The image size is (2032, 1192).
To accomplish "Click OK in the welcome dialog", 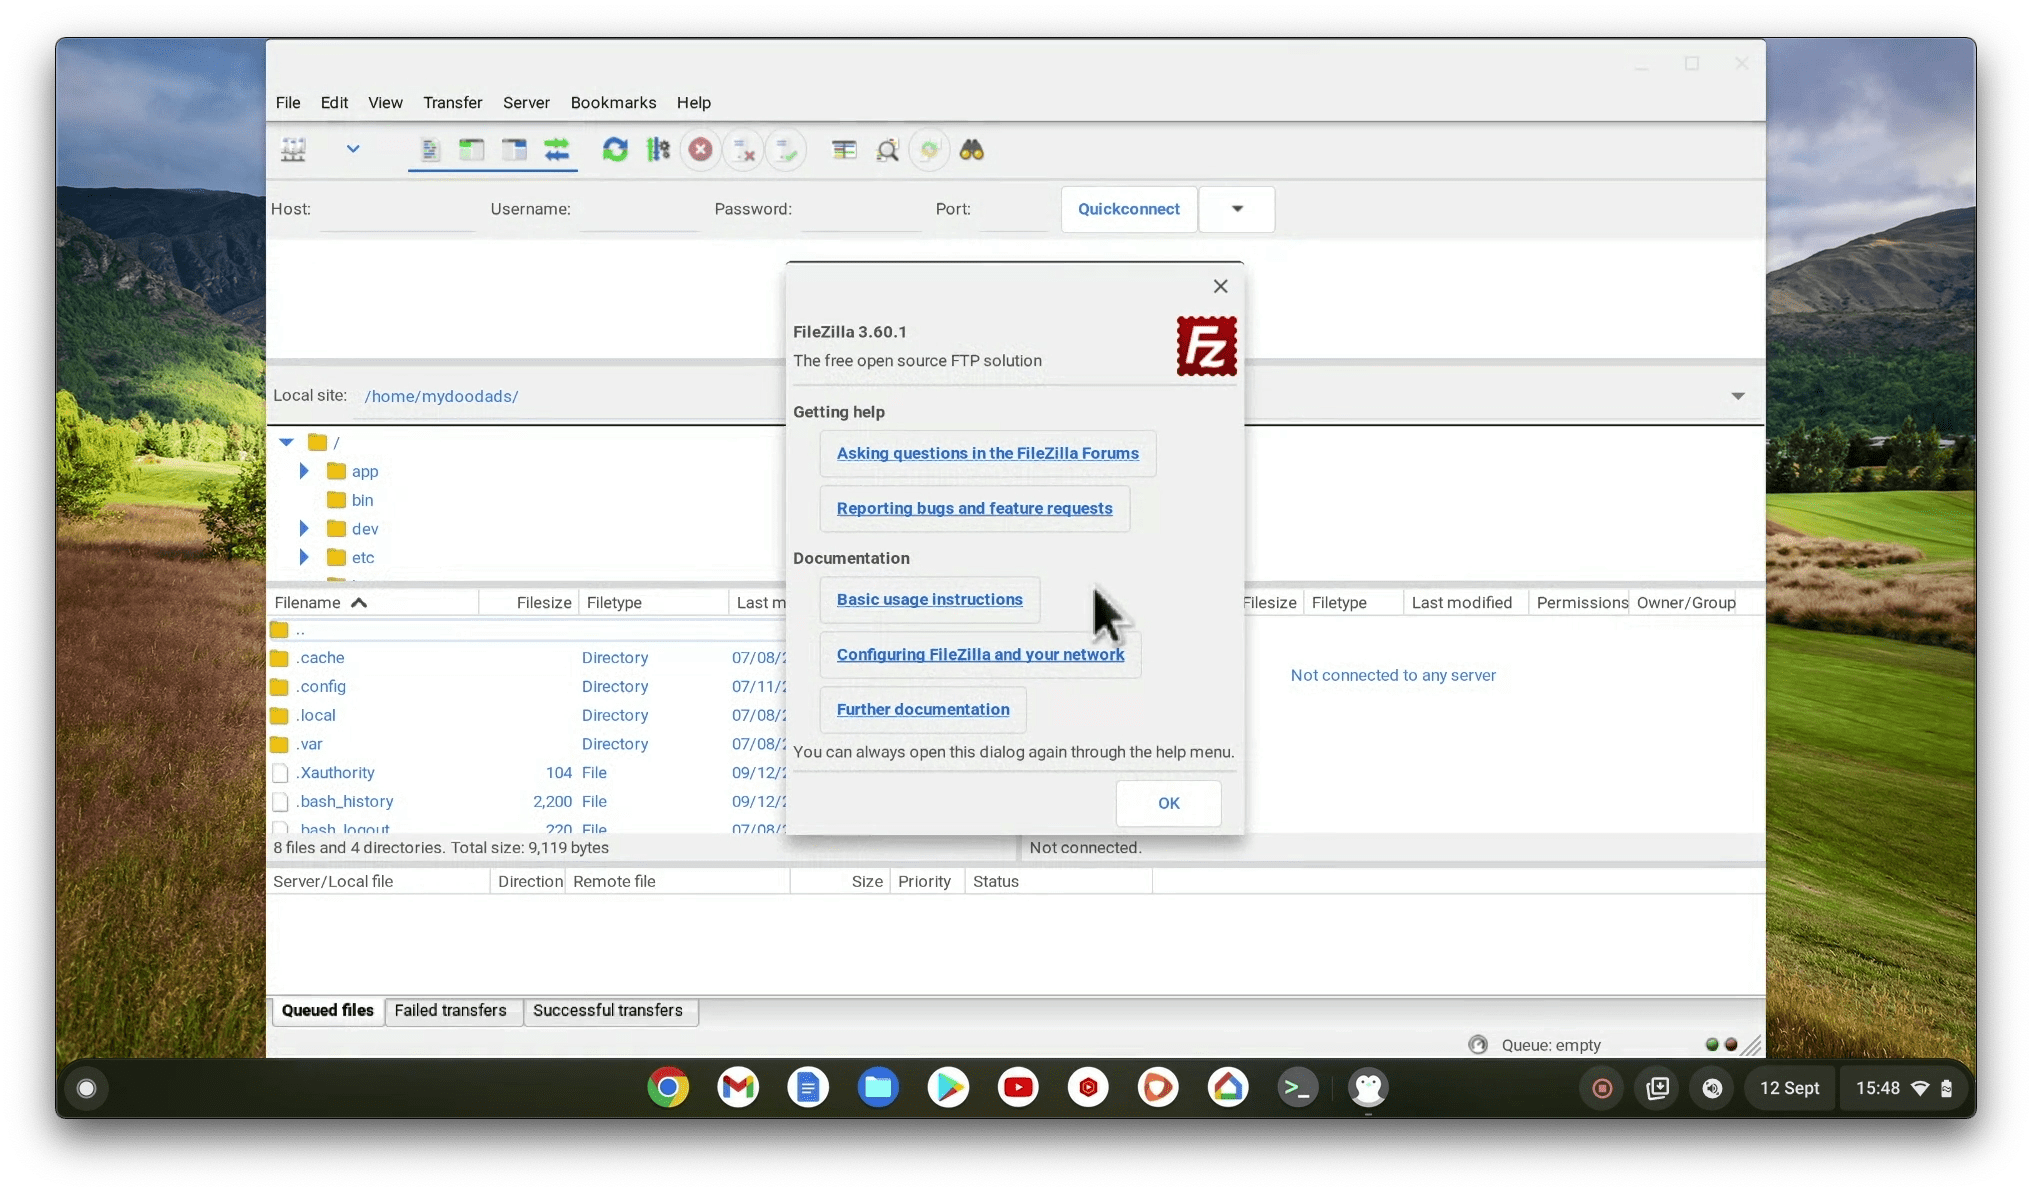I will click(1168, 803).
